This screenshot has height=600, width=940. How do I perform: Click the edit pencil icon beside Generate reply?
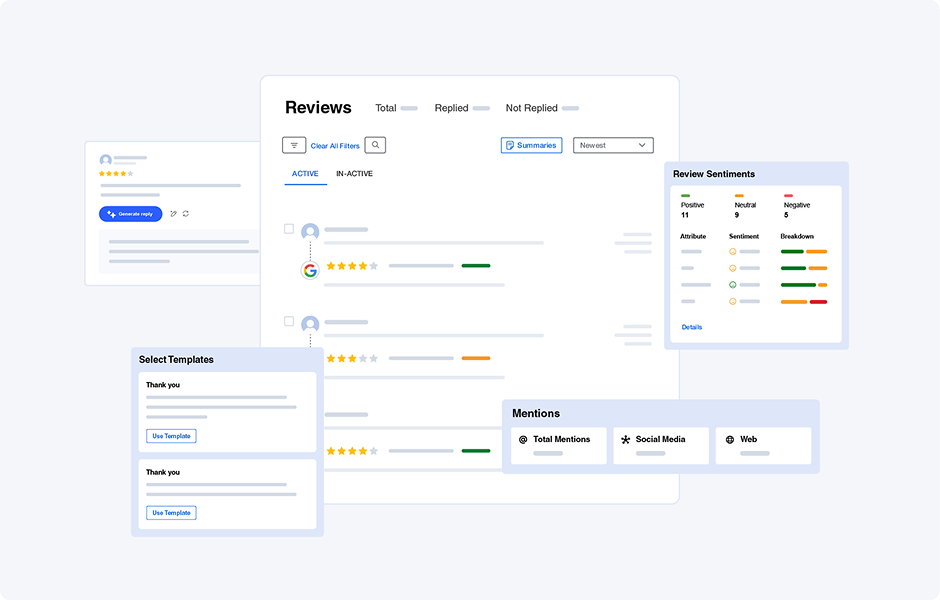pos(173,214)
